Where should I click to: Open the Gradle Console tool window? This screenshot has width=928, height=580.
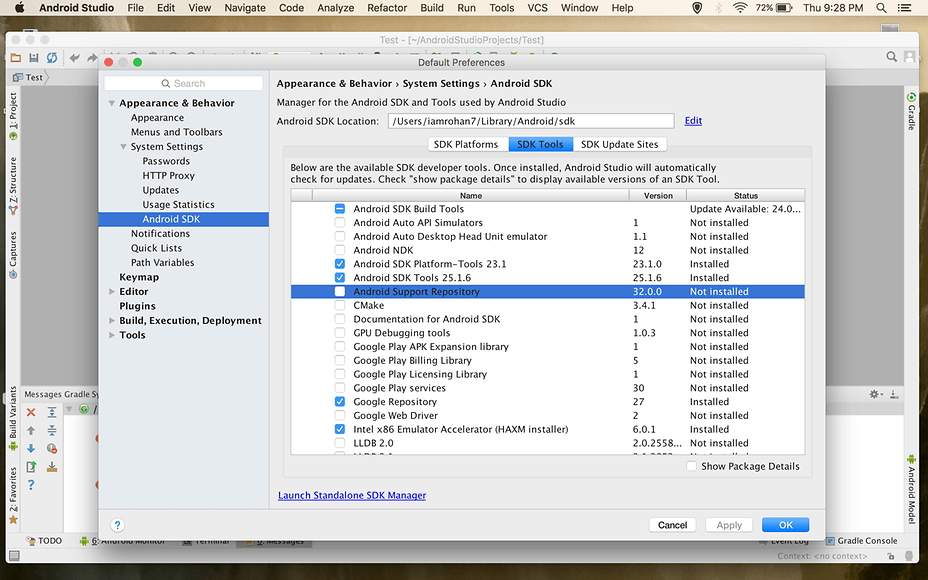pos(862,540)
